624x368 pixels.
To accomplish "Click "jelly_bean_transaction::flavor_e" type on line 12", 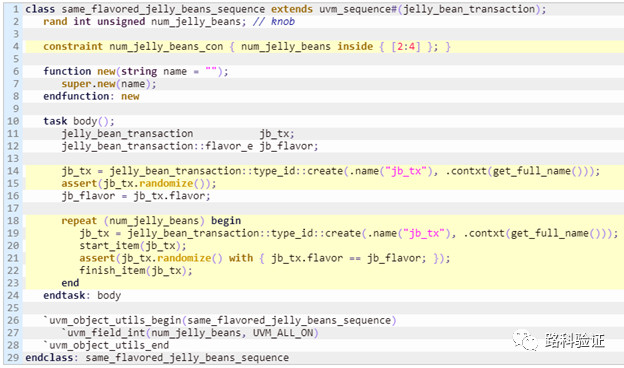I will tap(157, 146).
